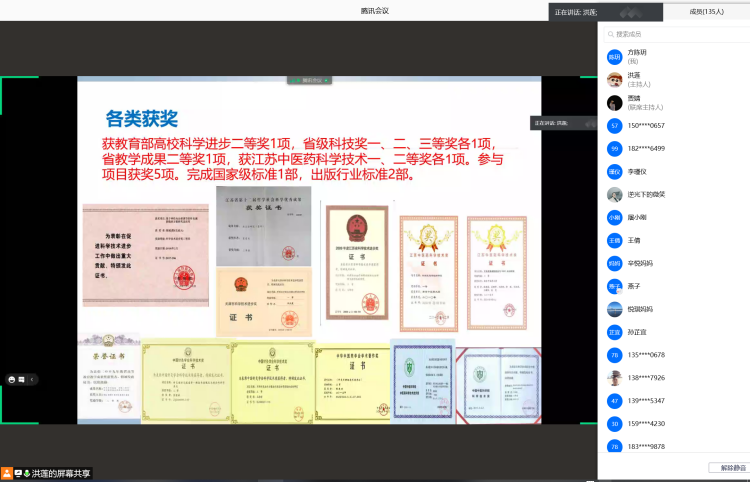Select member name 悦琪妈妈
This screenshot has height=482, width=750.
[x=640, y=309]
